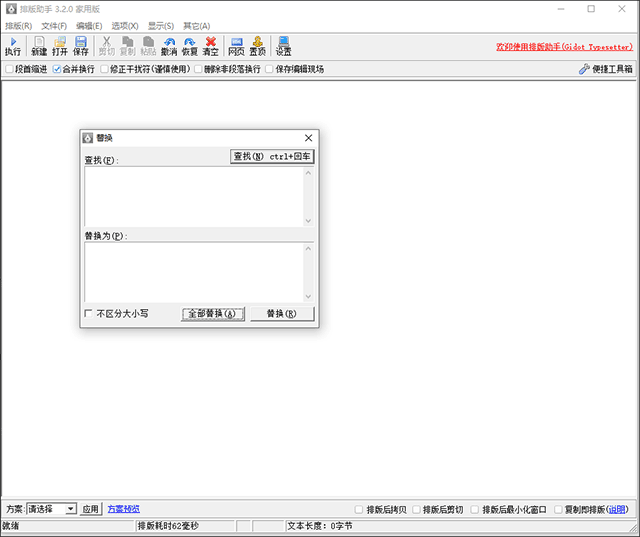Uncheck the 合并换行 option
Viewport: 640px width, 537px height.
(x=57, y=69)
